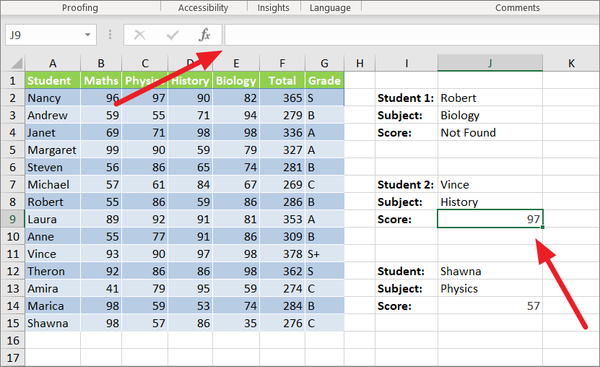Viewport: 600px width, 367px height.
Task: Click the Language ribbon group label
Action: point(330,8)
